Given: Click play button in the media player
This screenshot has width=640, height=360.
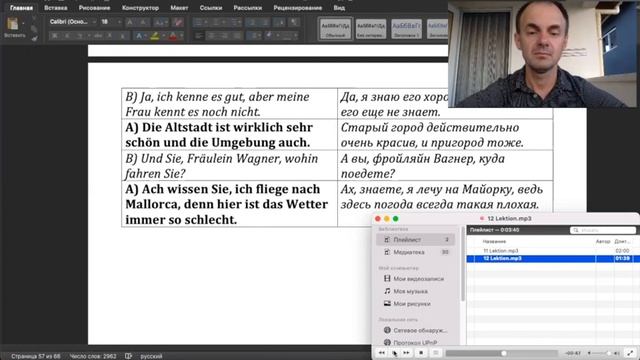Looking at the screenshot, I should 394,353.
